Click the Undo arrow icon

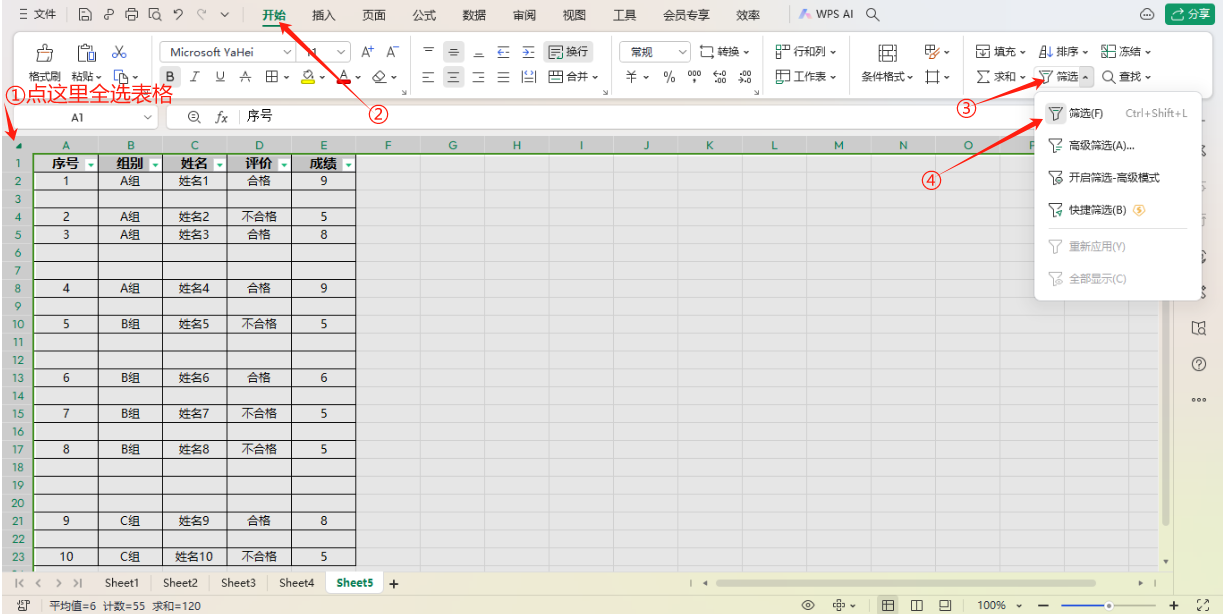[x=178, y=15]
